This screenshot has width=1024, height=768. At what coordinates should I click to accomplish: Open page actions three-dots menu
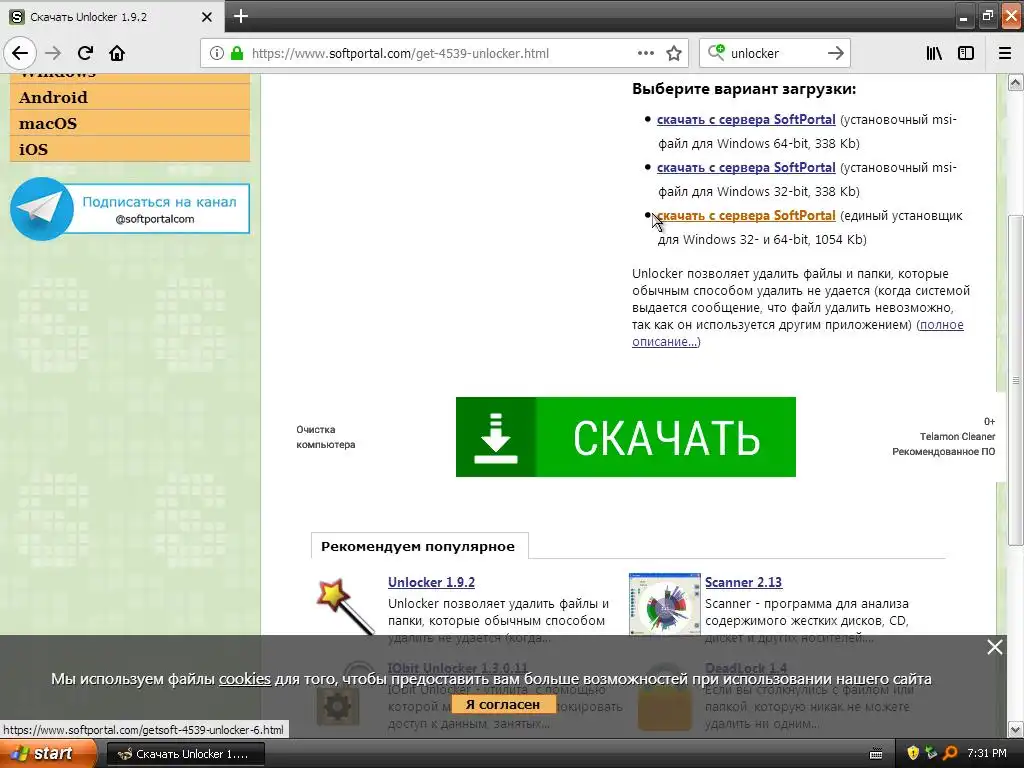coord(645,54)
